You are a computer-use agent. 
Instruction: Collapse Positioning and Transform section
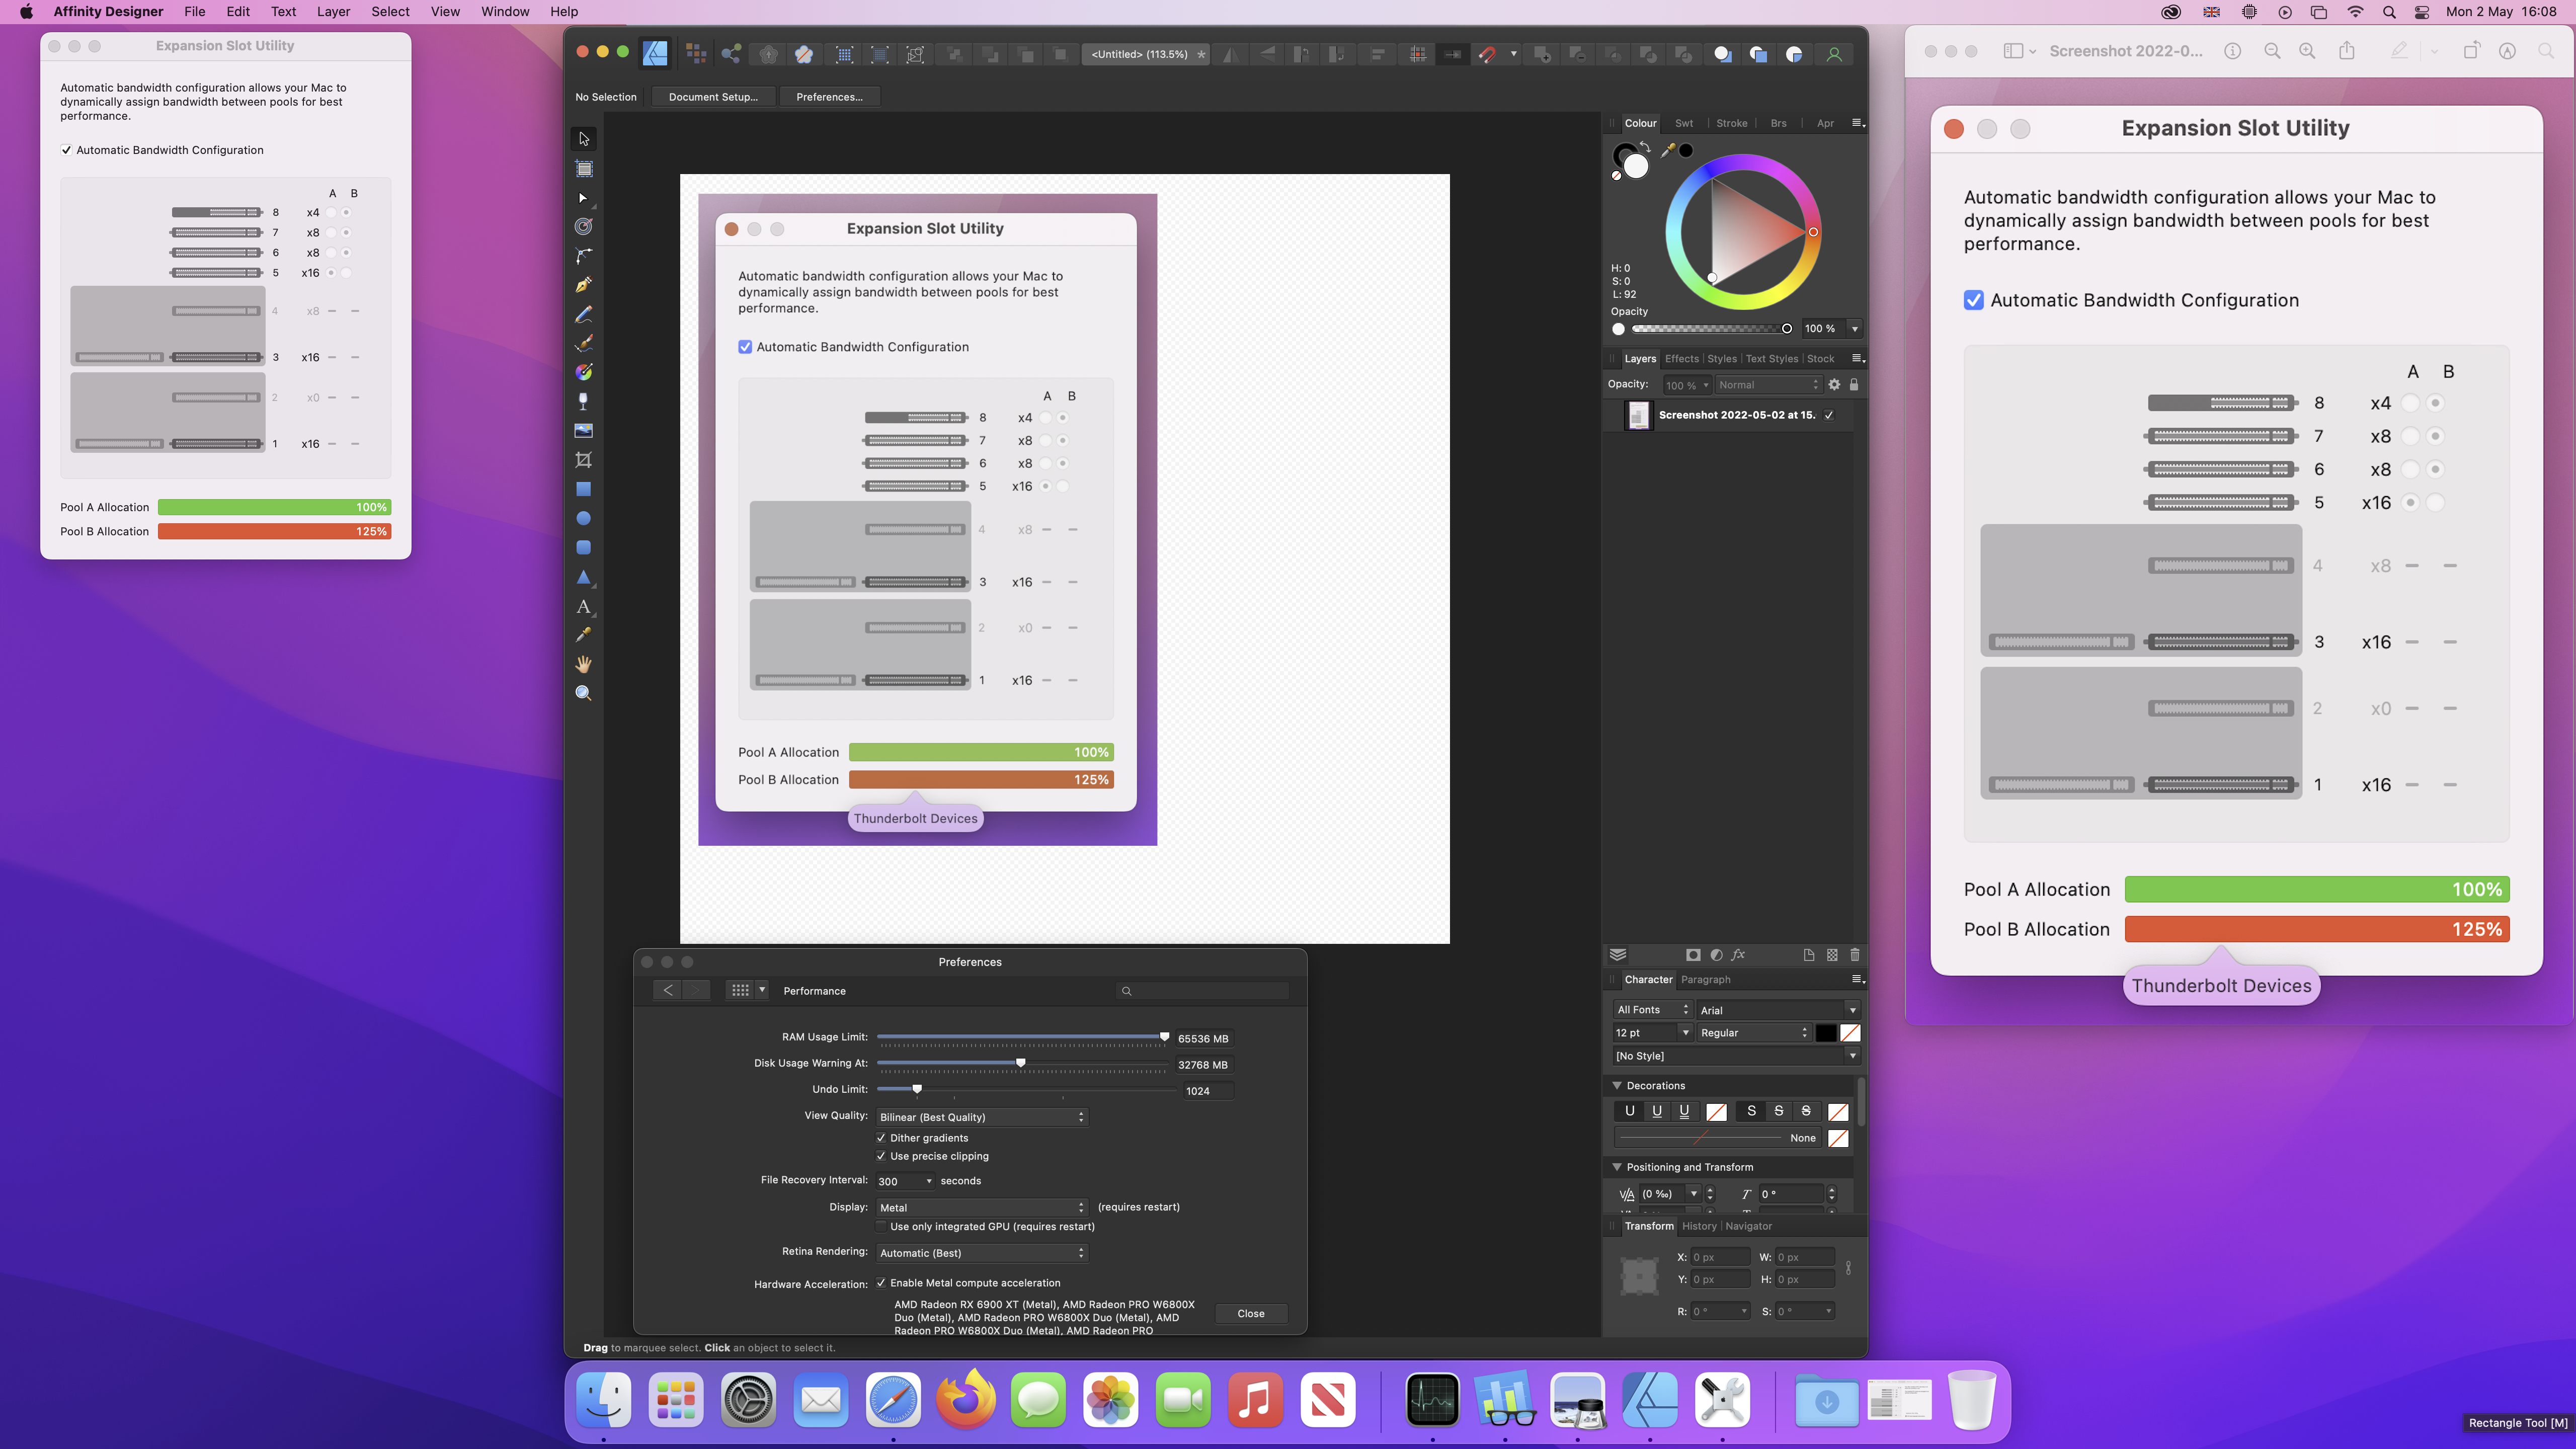[1617, 1167]
